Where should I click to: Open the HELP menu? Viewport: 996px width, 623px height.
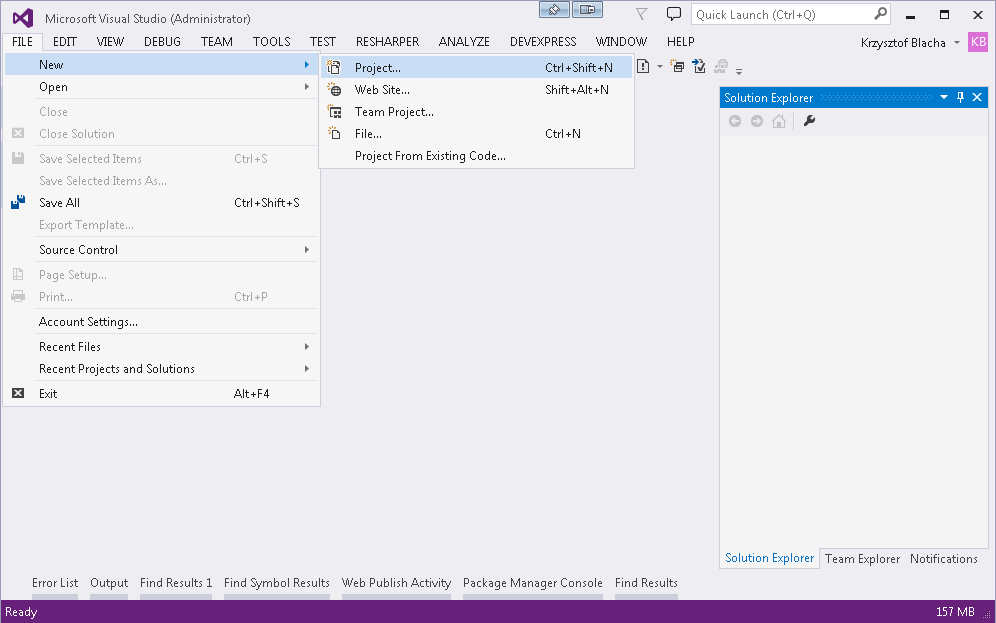pyautogui.click(x=680, y=42)
